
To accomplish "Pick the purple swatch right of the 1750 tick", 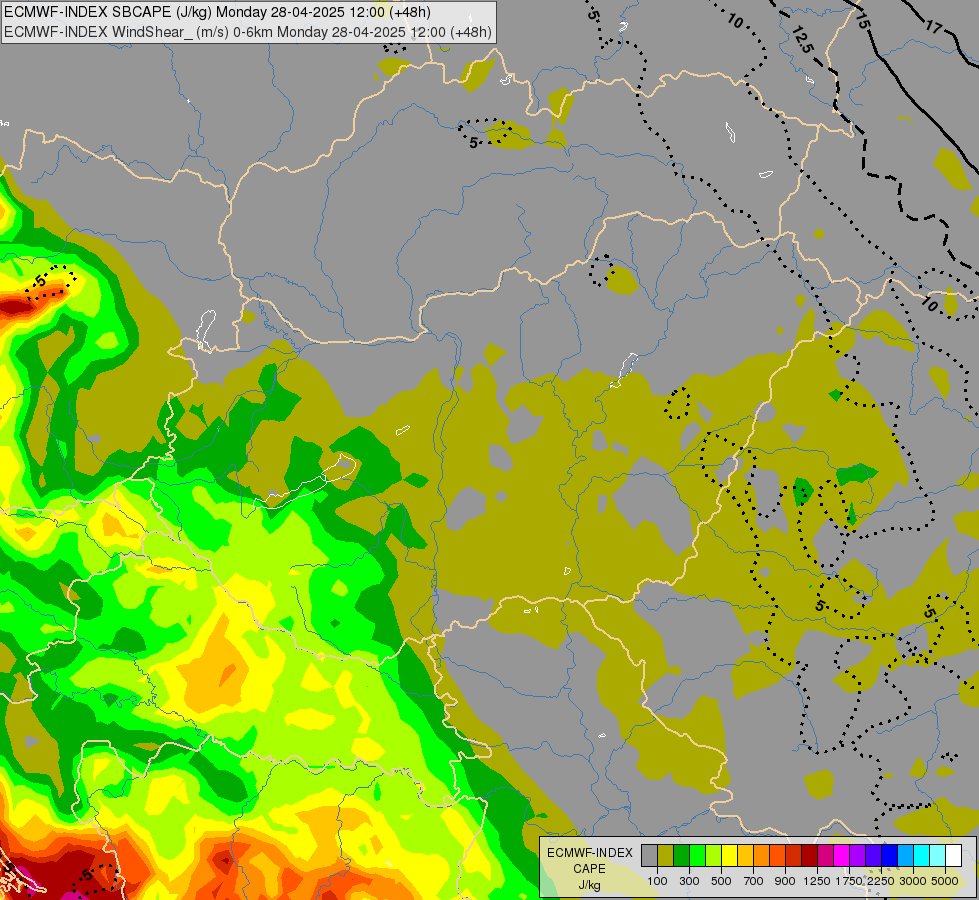I will point(858,855).
